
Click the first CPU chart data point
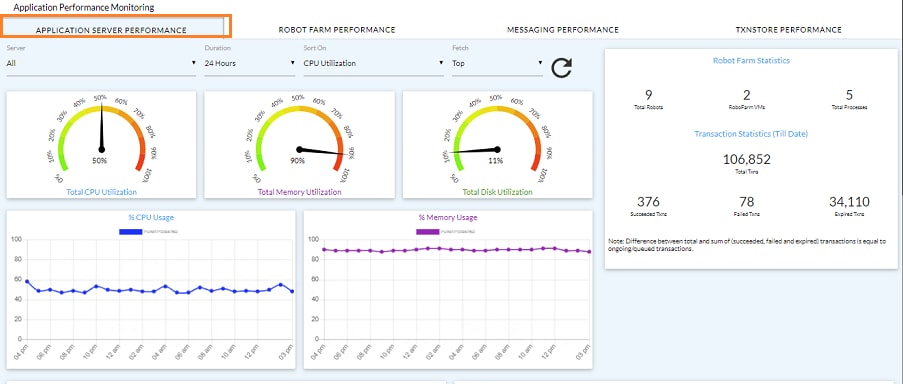click(27, 282)
